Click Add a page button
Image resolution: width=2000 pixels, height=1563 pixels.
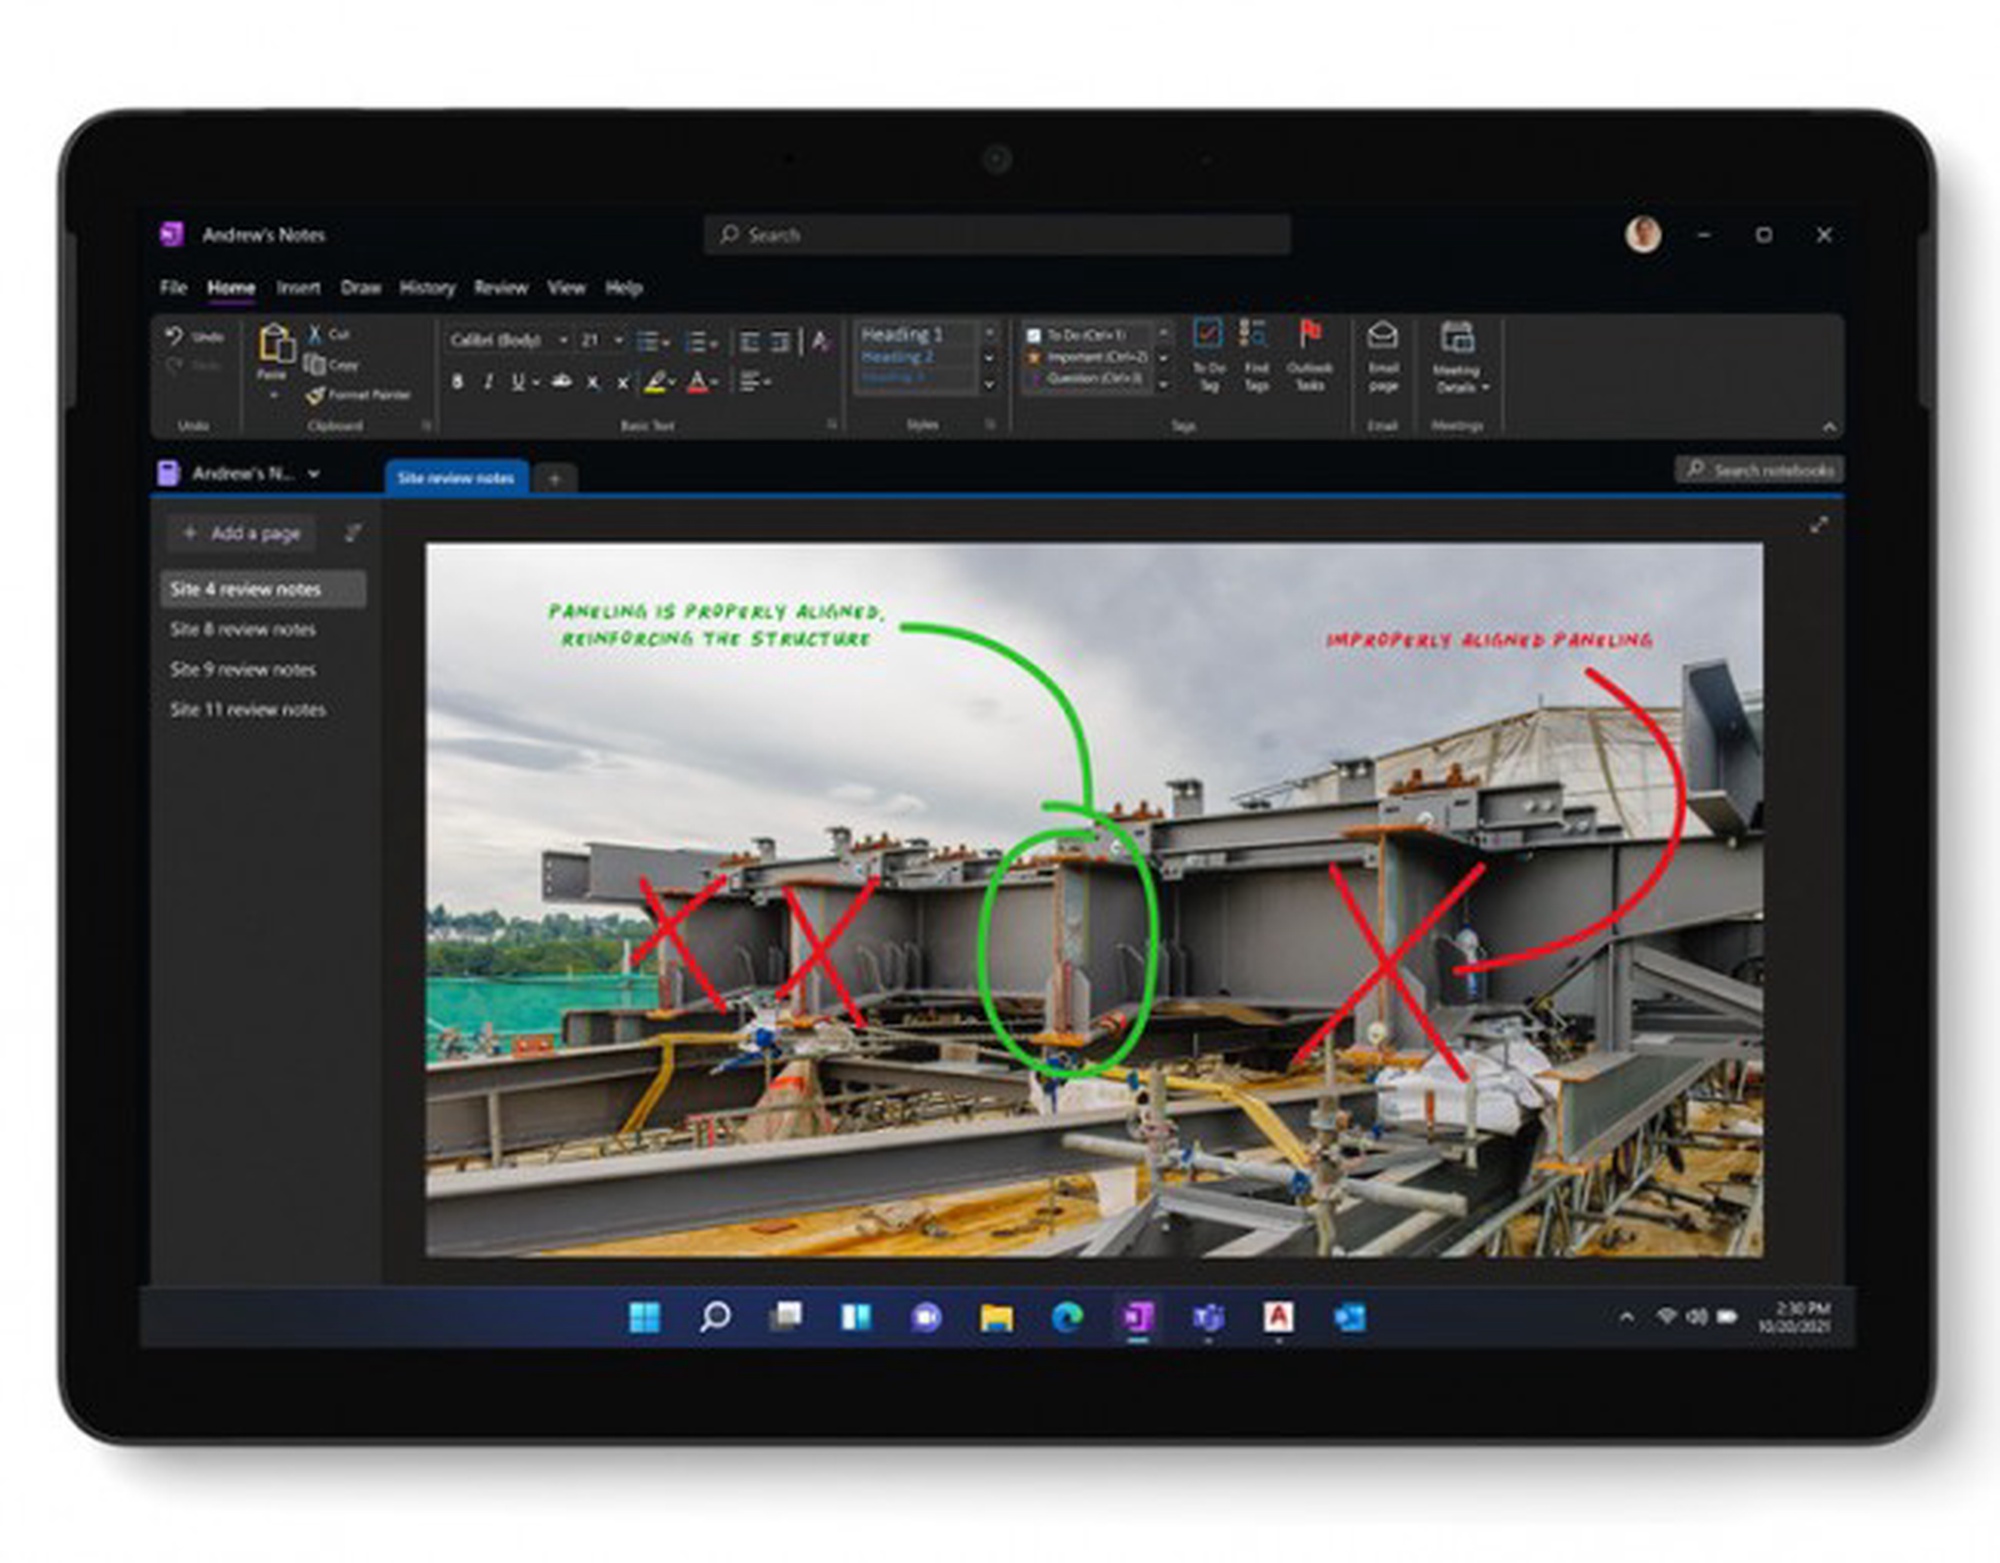coord(241,533)
